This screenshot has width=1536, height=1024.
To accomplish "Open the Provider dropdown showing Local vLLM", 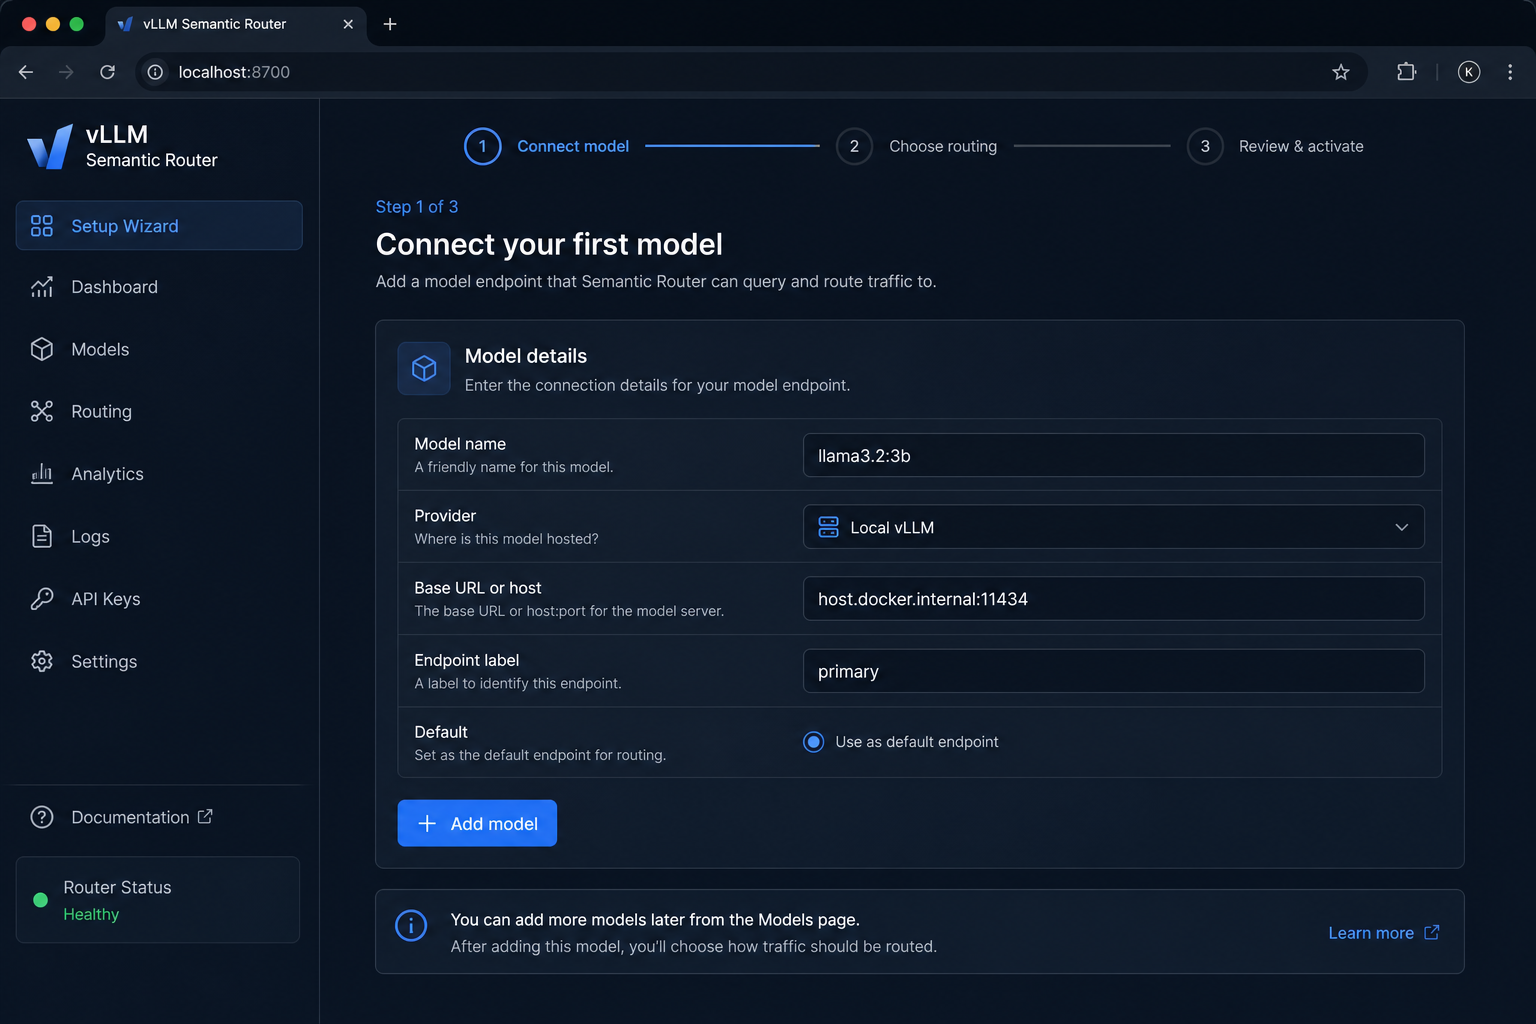I will [1113, 527].
